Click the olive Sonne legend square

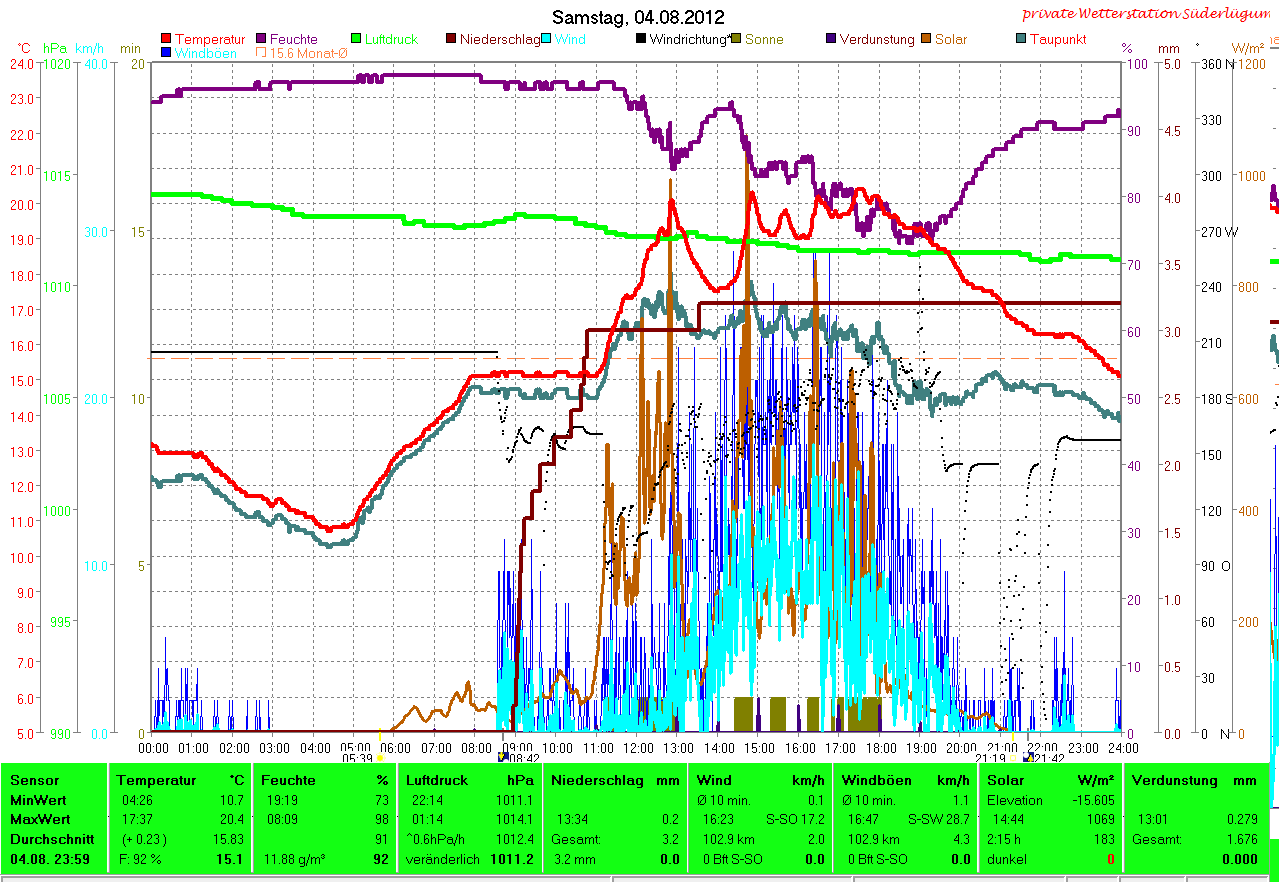coord(737,40)
